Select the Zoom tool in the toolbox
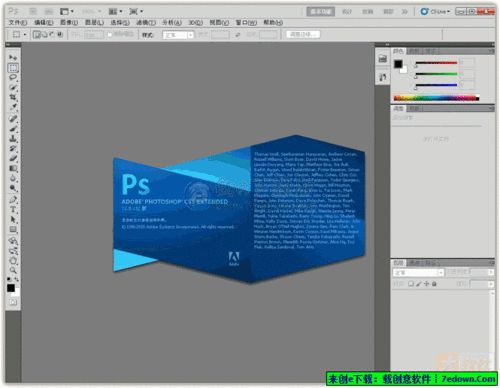This screenshot has width=500, height=388. [x=13, y=270]
